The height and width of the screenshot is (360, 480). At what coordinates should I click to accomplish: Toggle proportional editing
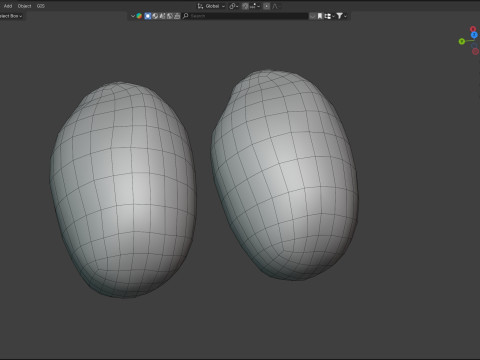tap(266, 6)
